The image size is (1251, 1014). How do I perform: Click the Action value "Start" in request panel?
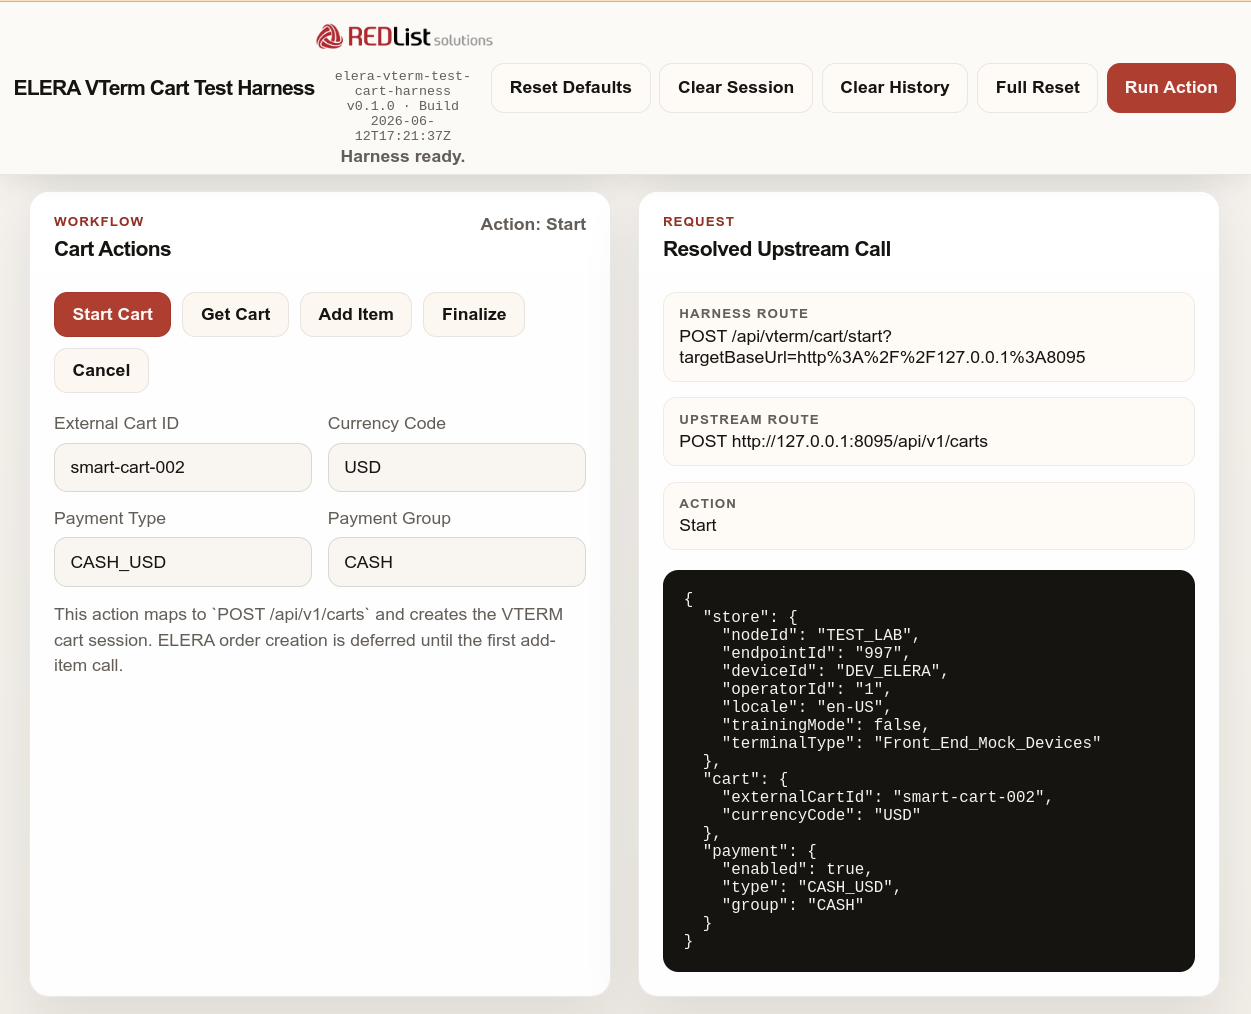[698, 525]
